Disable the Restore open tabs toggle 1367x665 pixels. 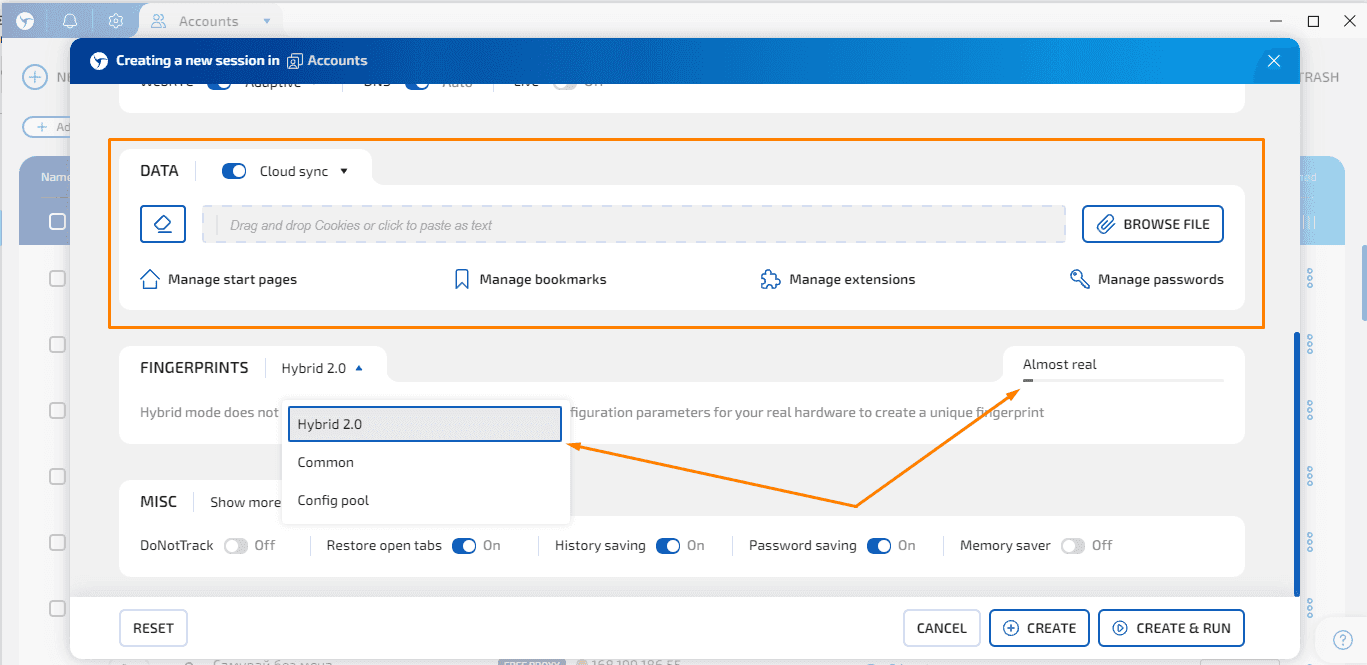click(x=464, y=545)
